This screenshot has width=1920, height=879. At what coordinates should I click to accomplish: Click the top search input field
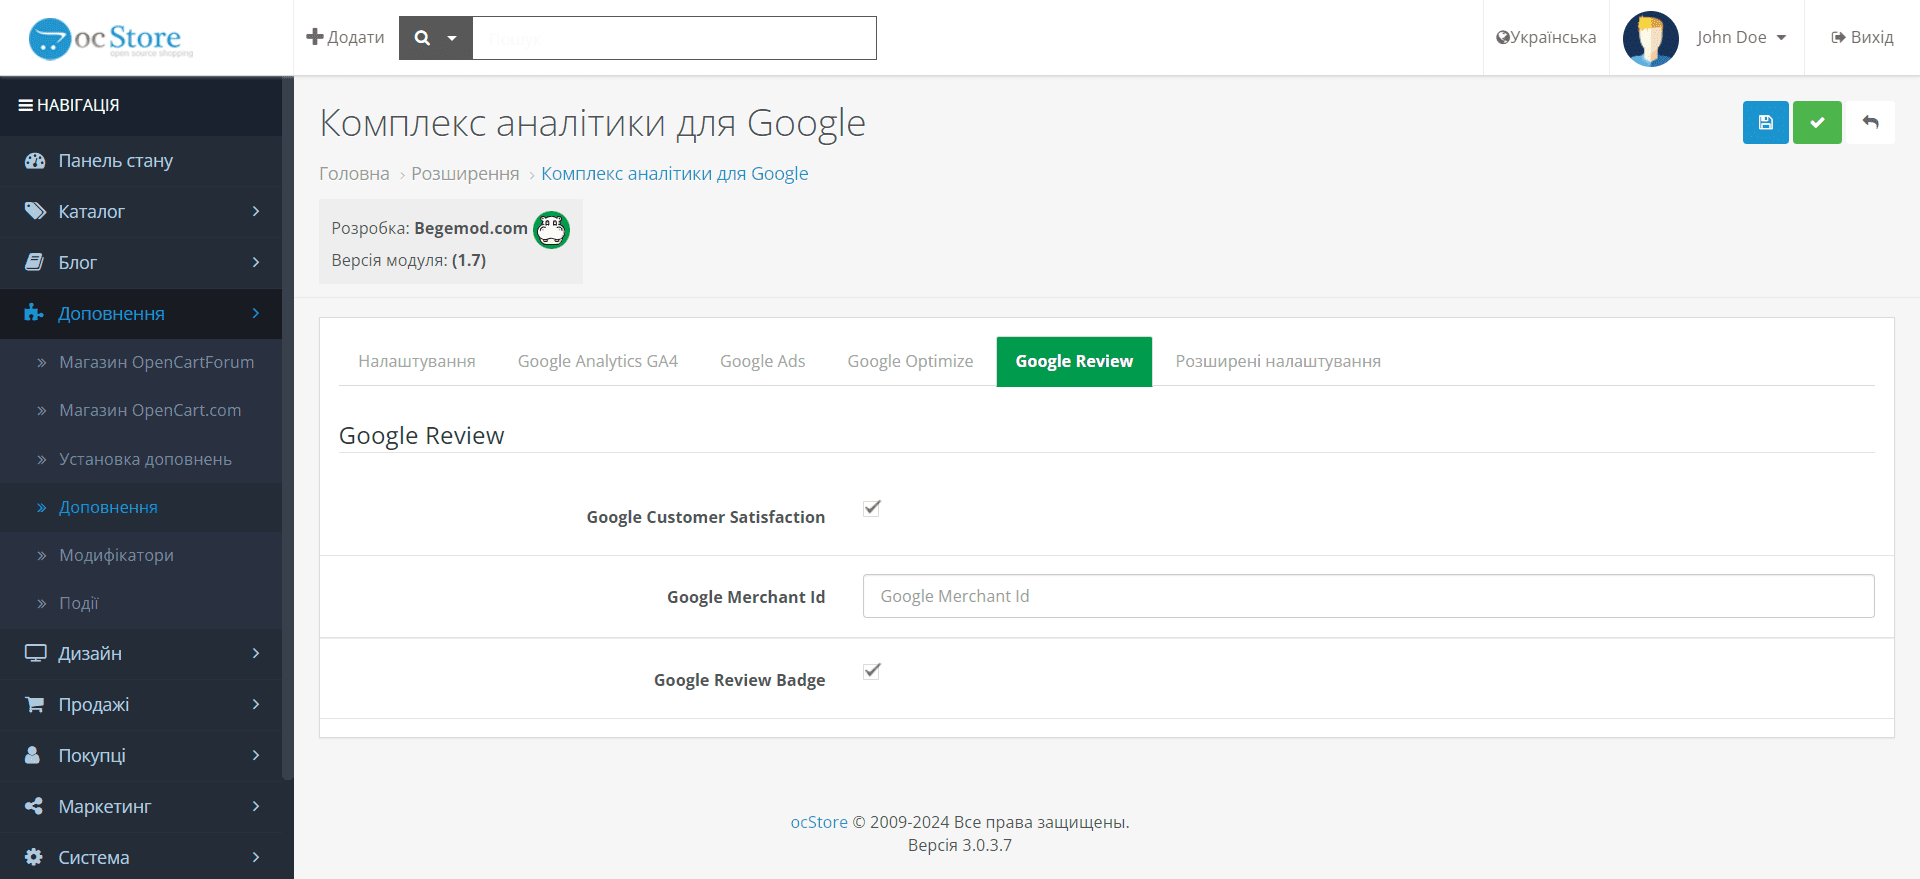pos(674,38)
